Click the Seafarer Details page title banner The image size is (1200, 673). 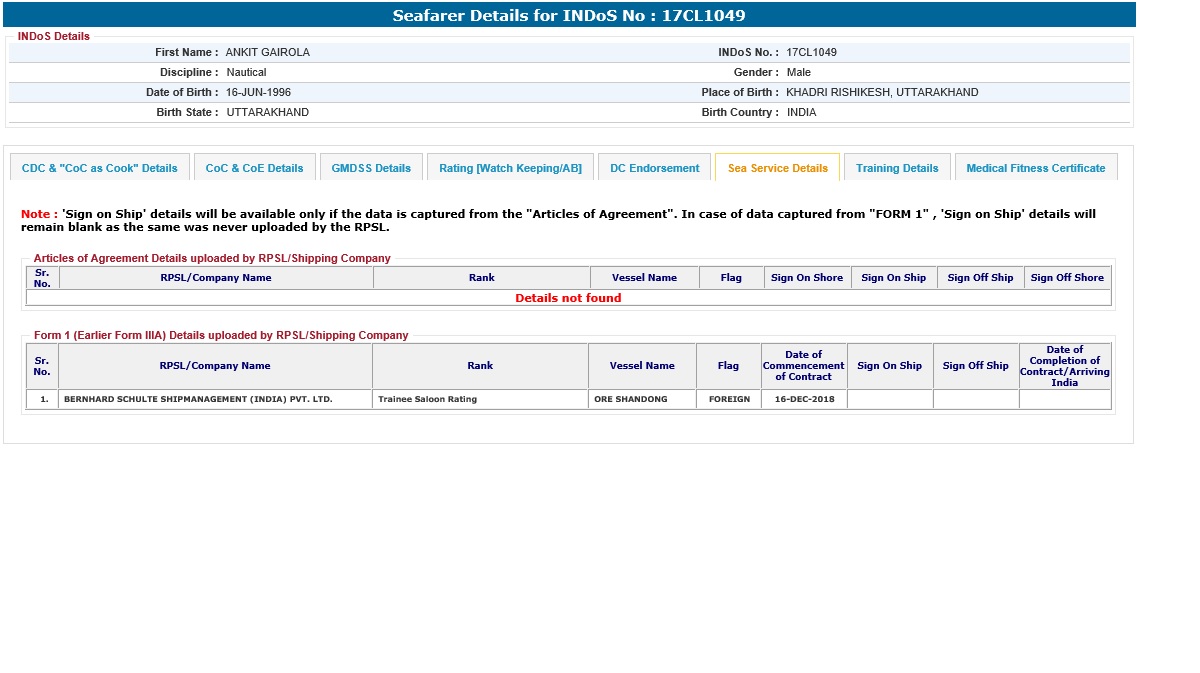point(568,15)
